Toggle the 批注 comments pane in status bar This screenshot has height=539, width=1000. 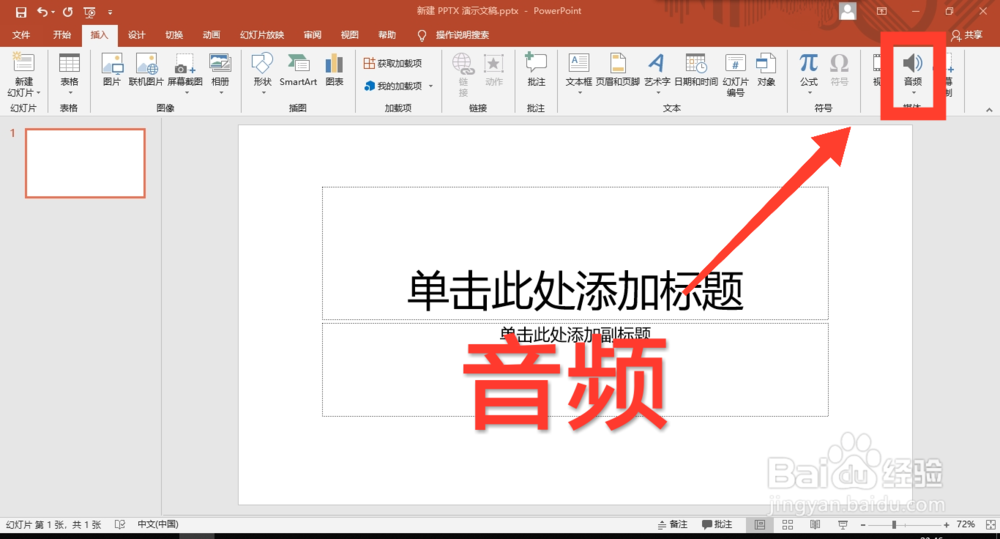[x=717, y=525]
